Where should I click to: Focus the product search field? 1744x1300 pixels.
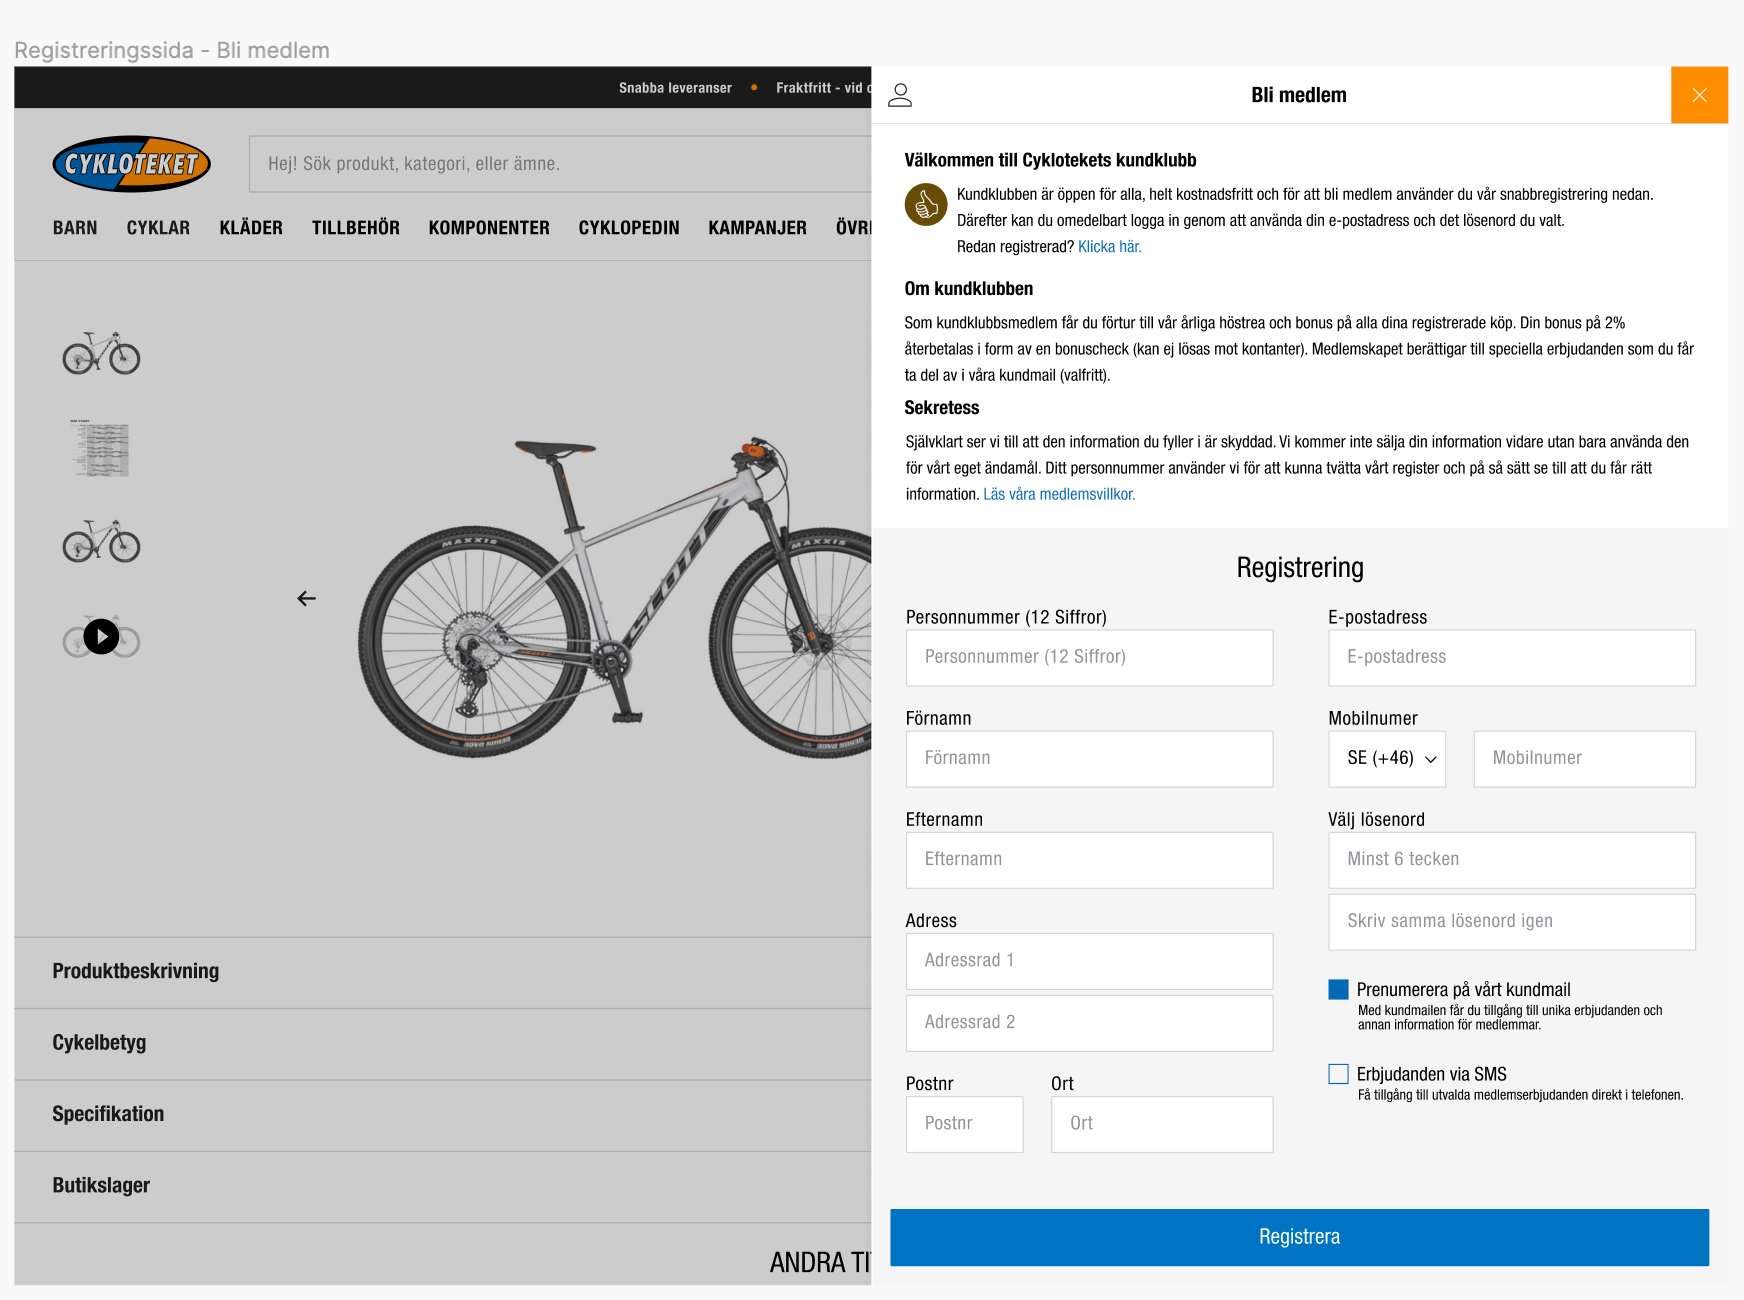560,164
